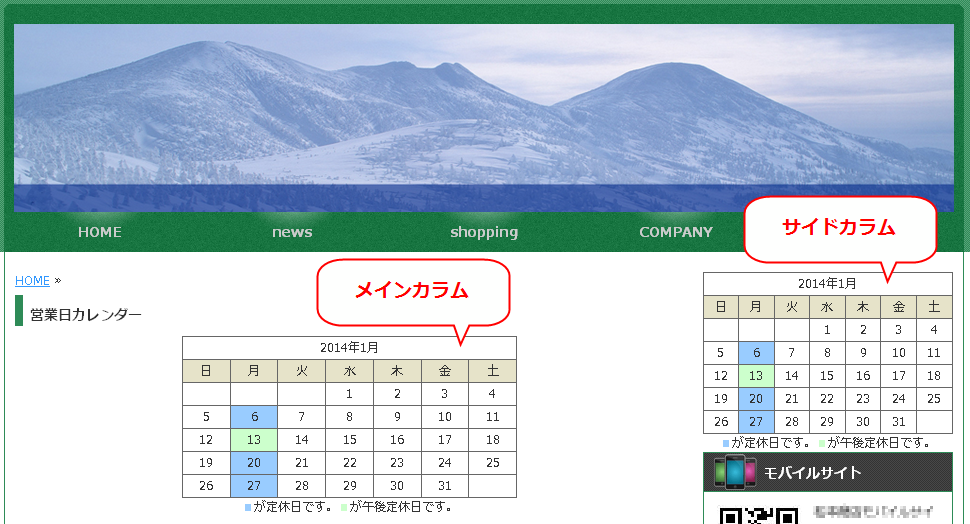
Task: Click the blue legend swatch under the main calendar
Action: 248,508
